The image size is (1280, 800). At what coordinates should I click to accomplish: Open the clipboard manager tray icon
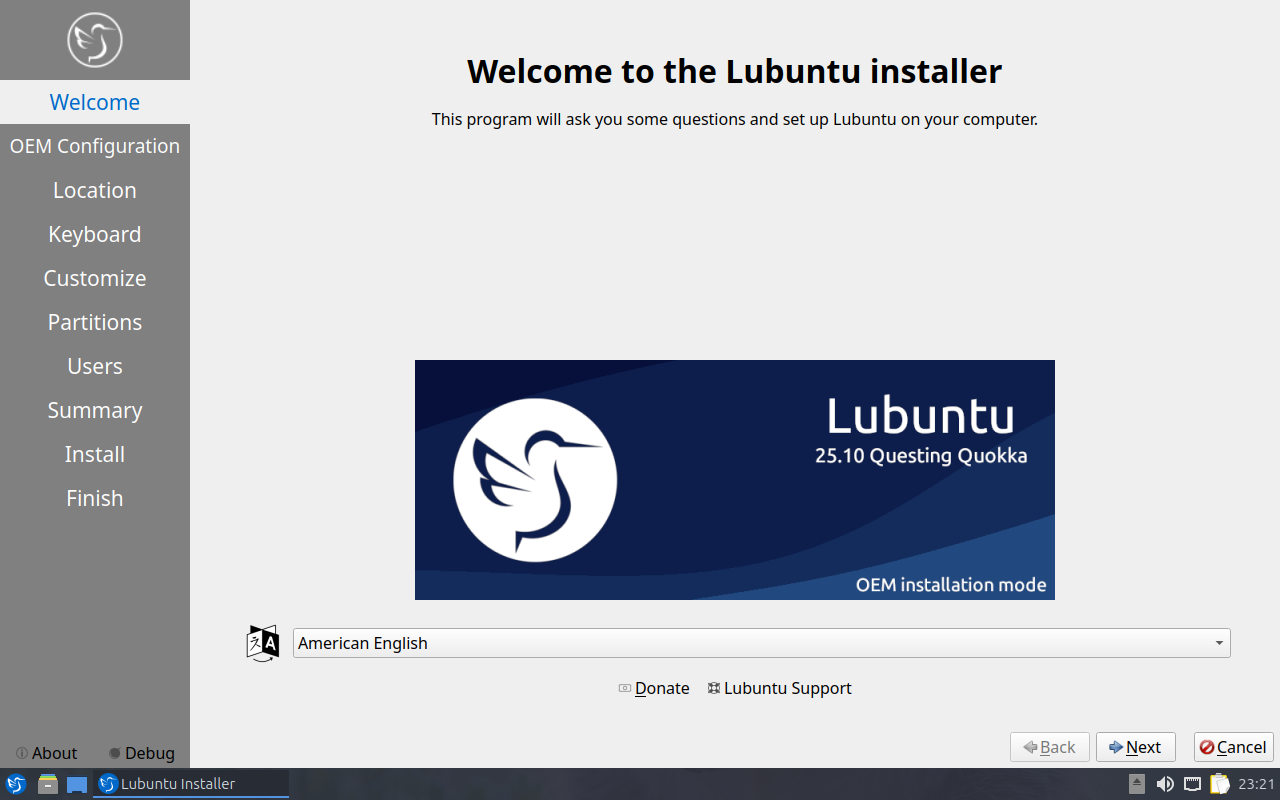[1219, 784]
